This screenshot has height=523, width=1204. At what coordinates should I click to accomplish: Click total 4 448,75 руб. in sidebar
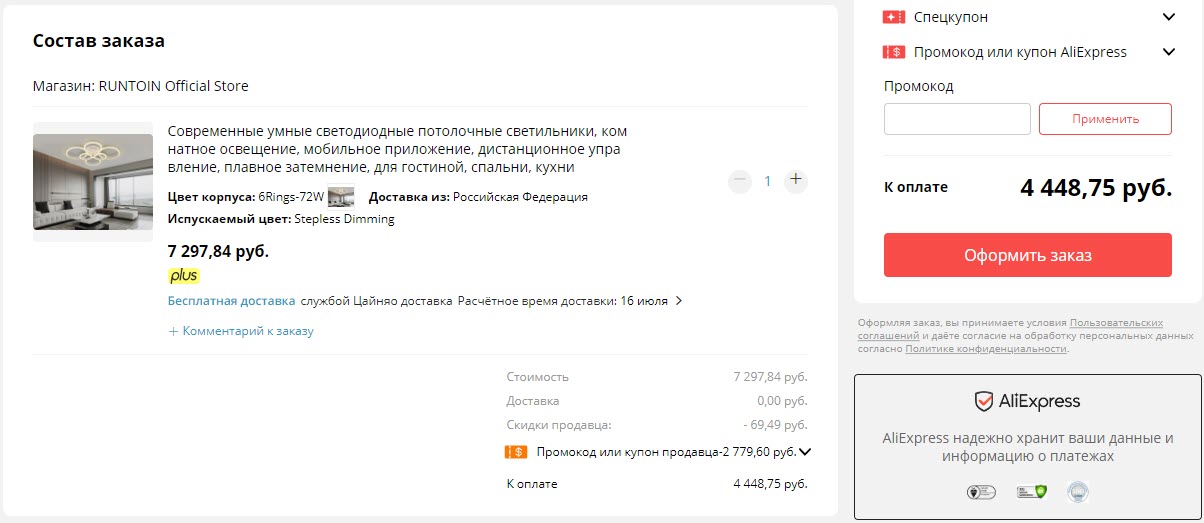1096,187
